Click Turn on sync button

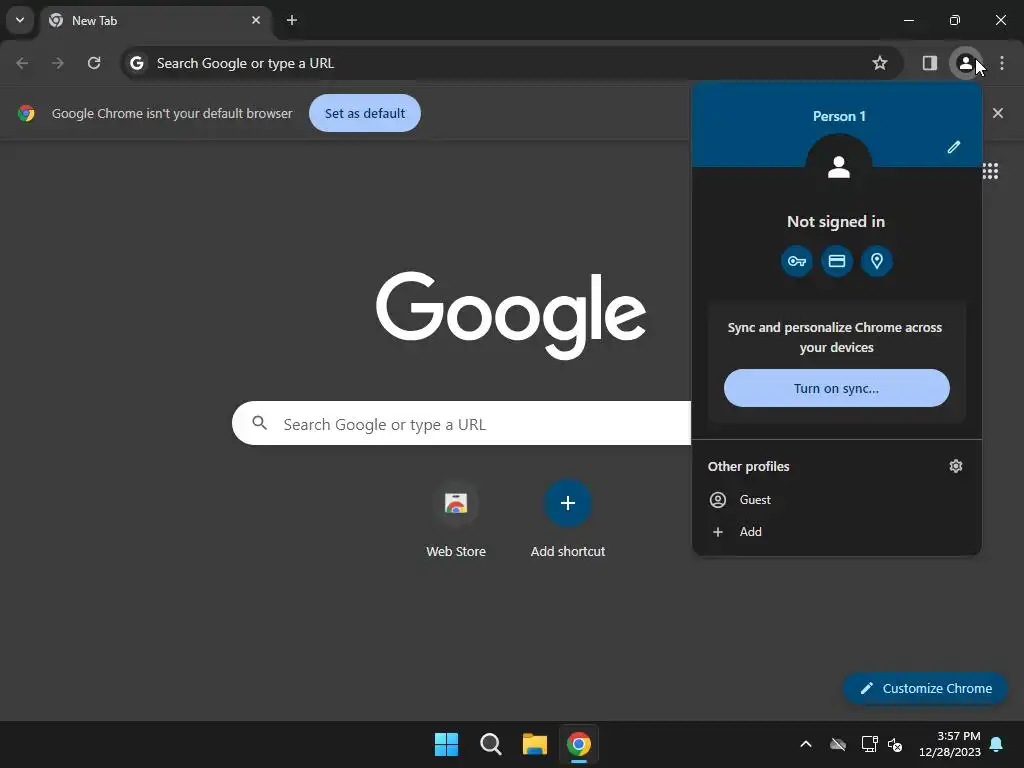click(x=836, y=389)
